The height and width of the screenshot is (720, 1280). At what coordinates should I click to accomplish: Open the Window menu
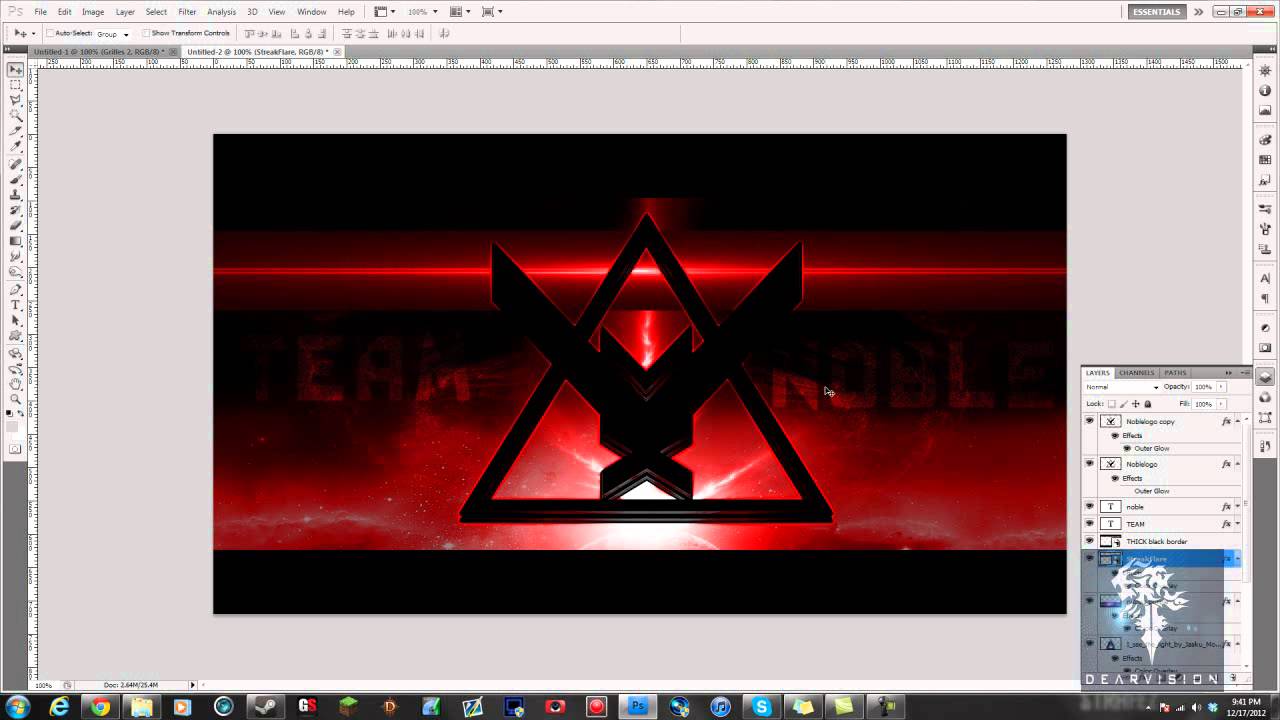coord(311,12)
